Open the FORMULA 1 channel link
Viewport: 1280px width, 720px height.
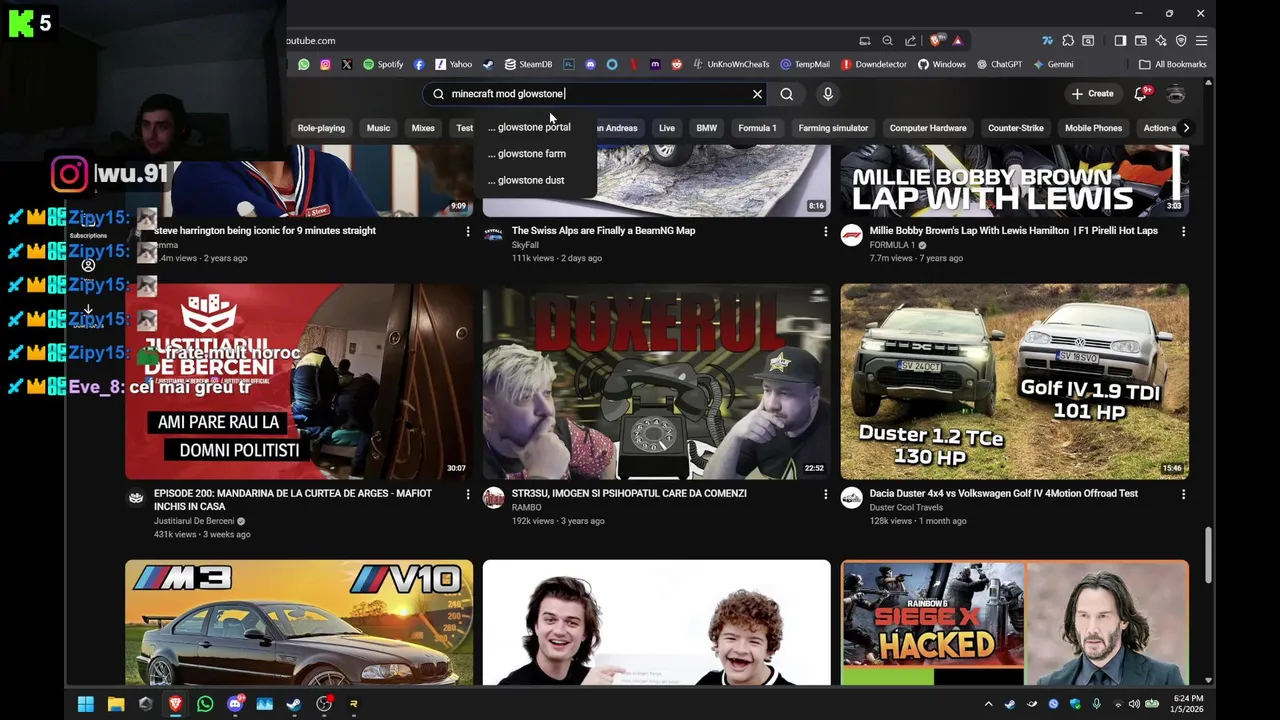tap(892, 245)
